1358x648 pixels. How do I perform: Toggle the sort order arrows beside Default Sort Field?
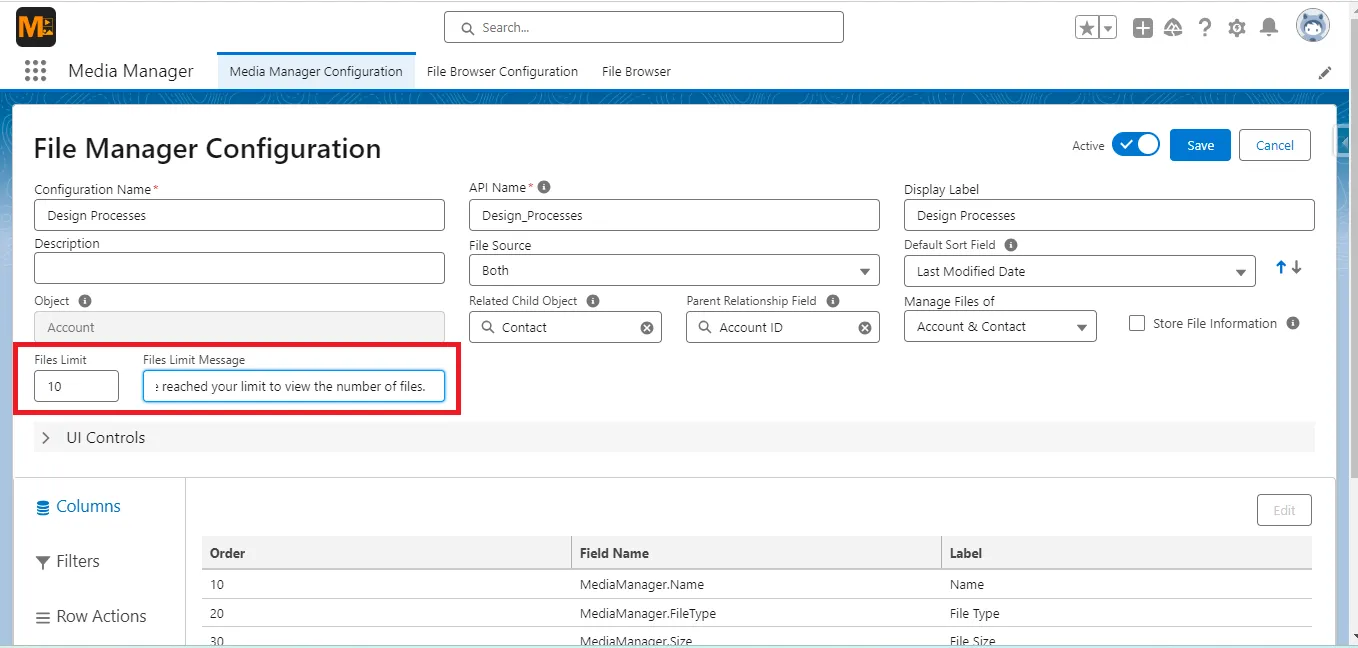point(1286,267)
